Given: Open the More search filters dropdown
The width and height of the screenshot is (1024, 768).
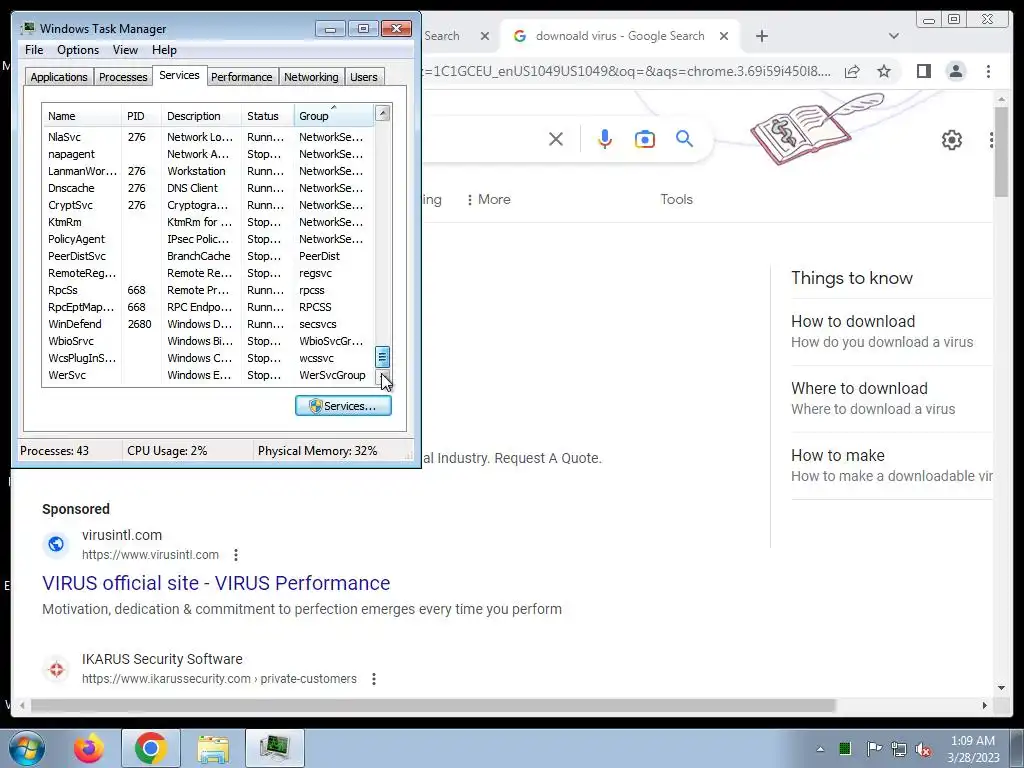Looking at the screenshot, I should tap(488, 199).
